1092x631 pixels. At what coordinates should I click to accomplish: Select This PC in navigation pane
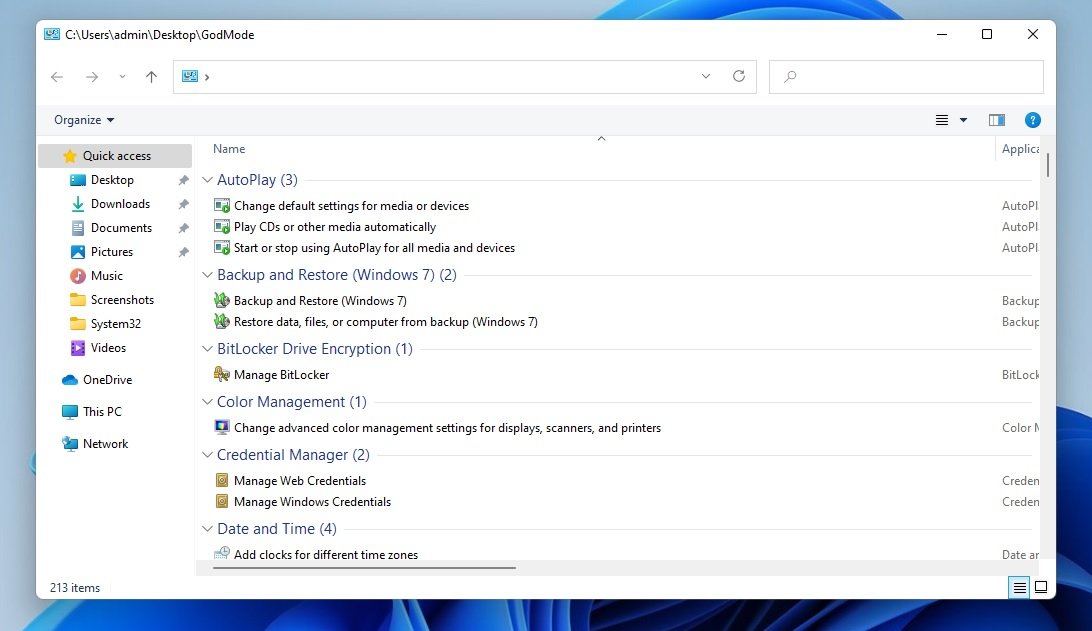point(102,412)
